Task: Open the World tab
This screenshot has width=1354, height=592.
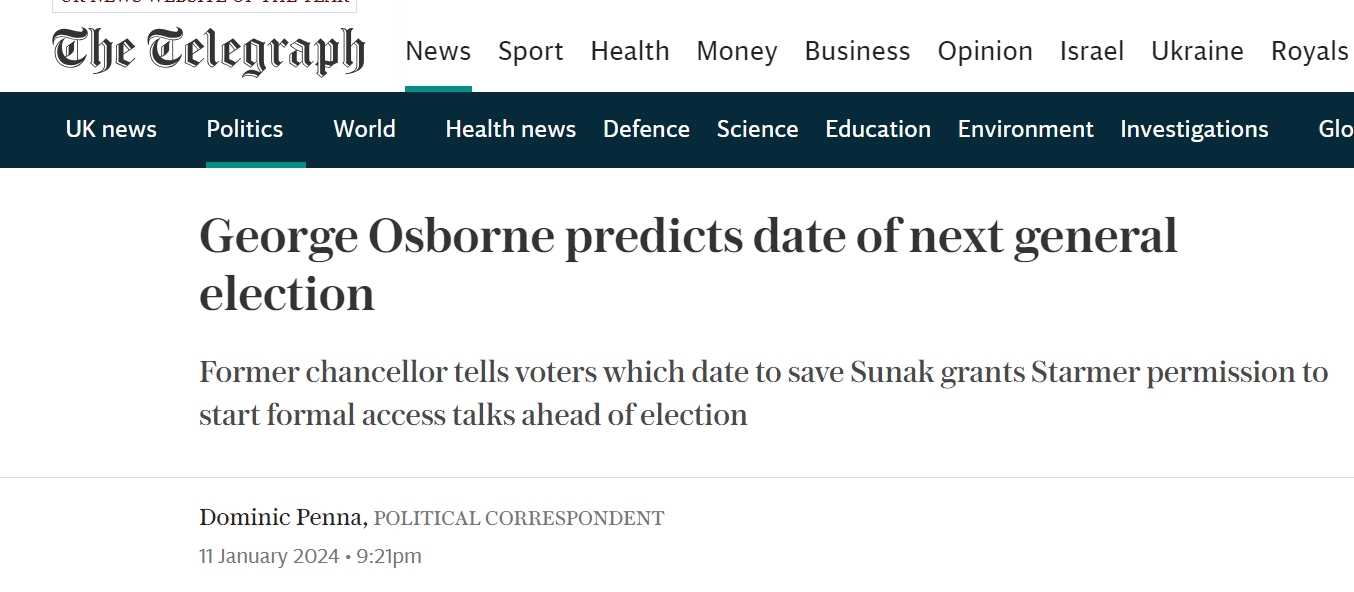Action: click(364, 129)
